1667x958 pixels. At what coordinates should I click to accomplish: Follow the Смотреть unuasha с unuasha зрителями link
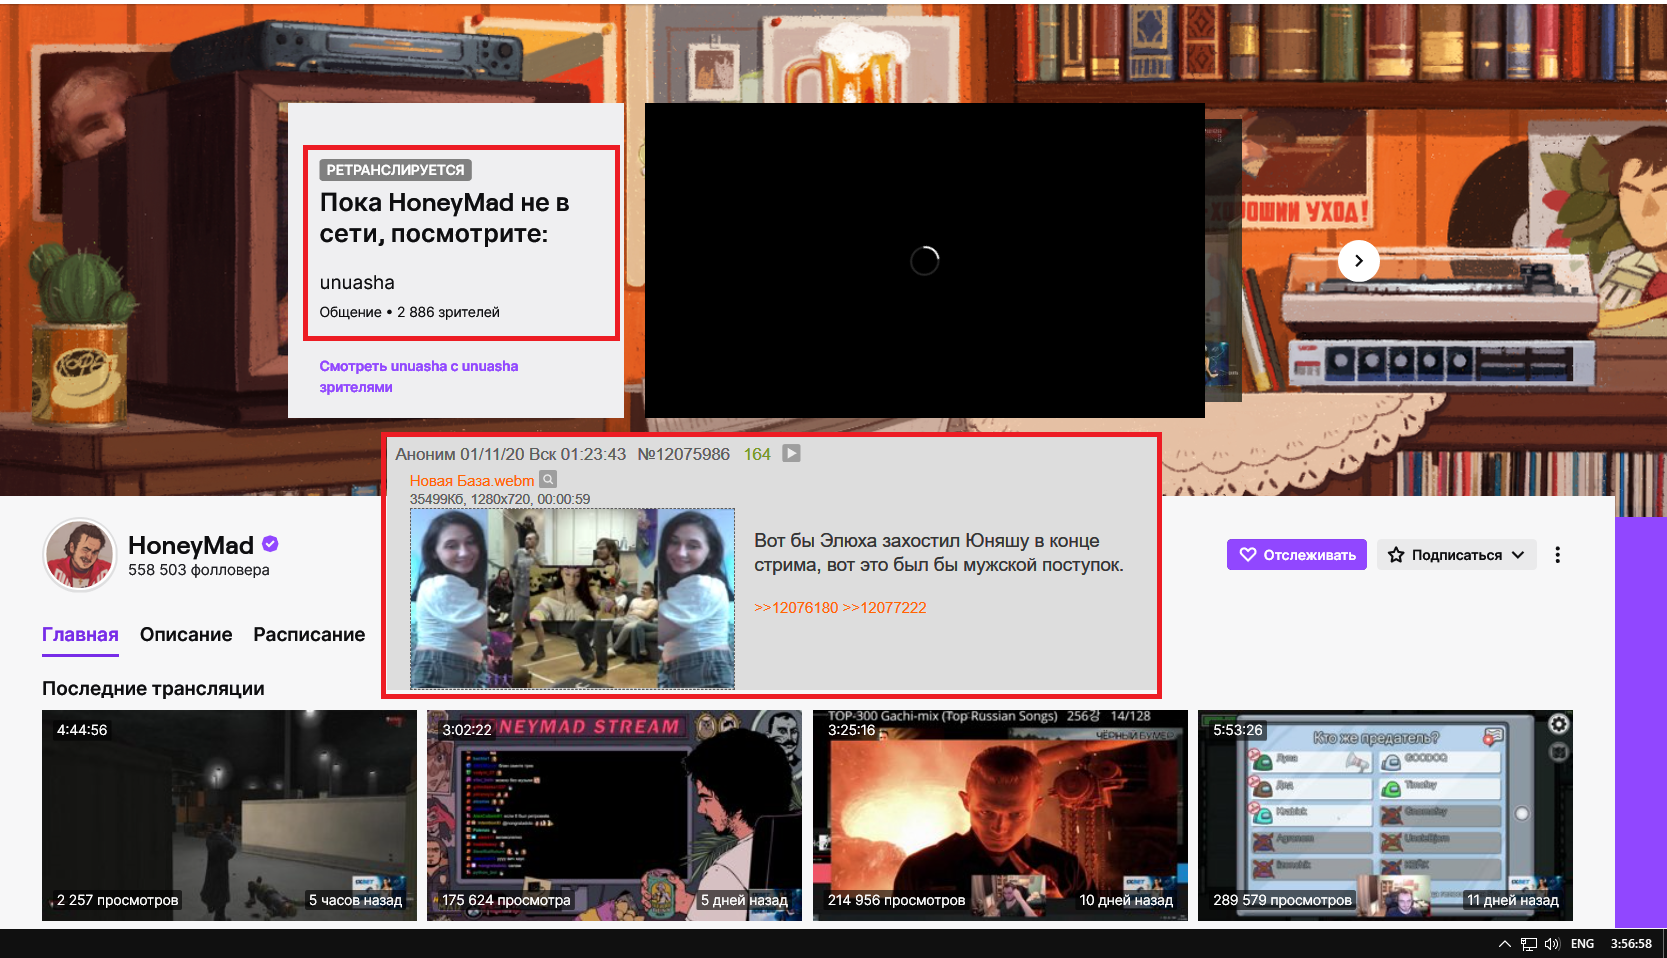pyautogui.click(x=419, y=376)
